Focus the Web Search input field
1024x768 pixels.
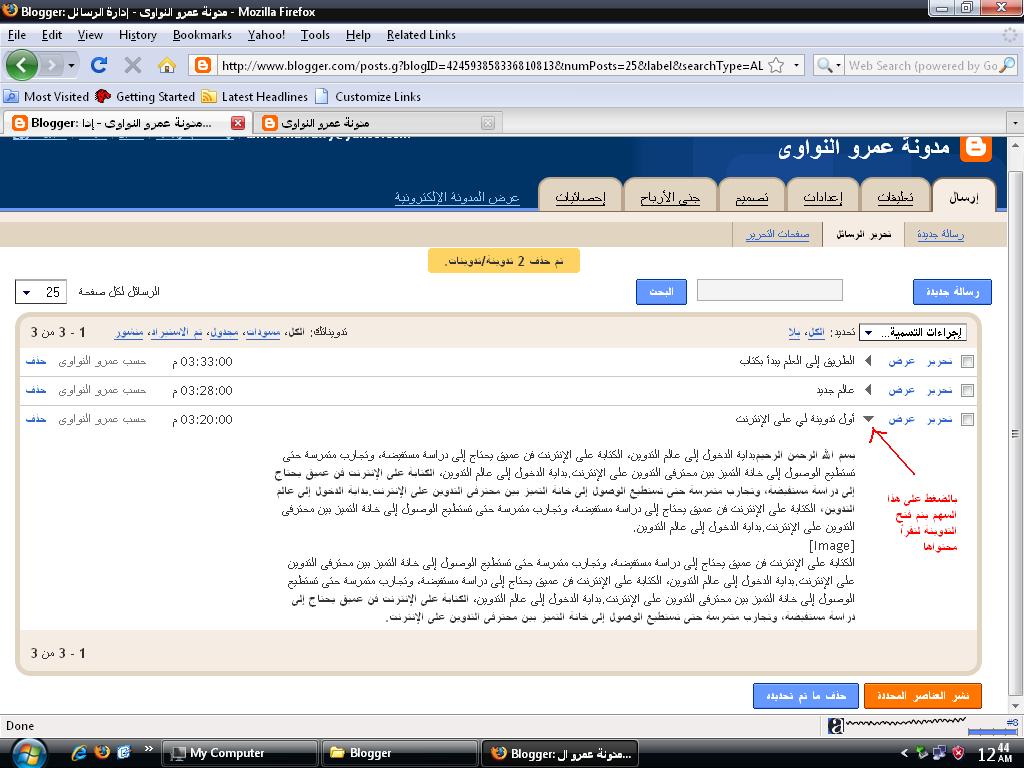[x=922, y=65]
